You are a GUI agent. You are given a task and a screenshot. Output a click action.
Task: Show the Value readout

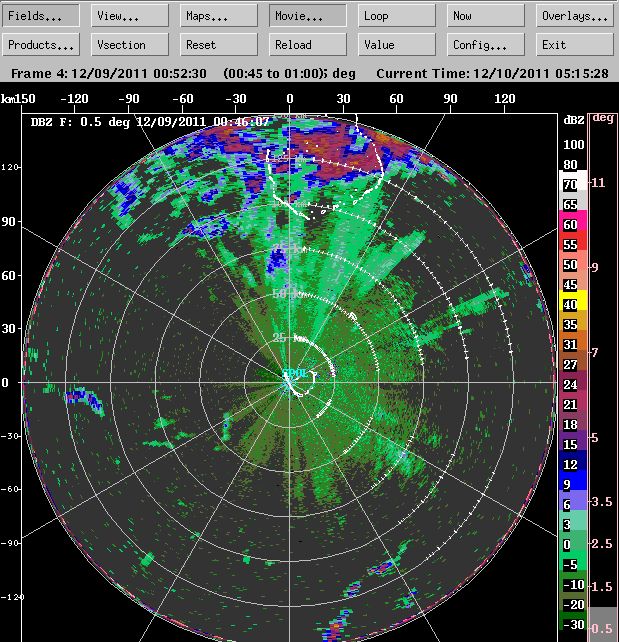397,44
